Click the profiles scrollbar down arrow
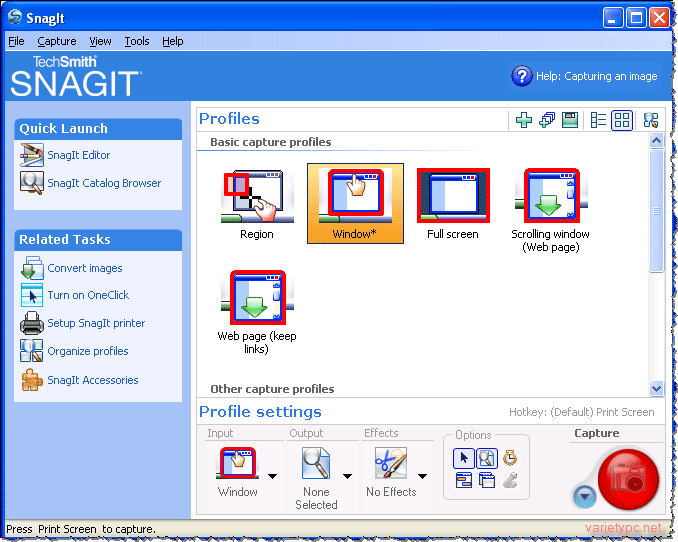Viewport: 678px width, 542px height. (x=656, y=388)
